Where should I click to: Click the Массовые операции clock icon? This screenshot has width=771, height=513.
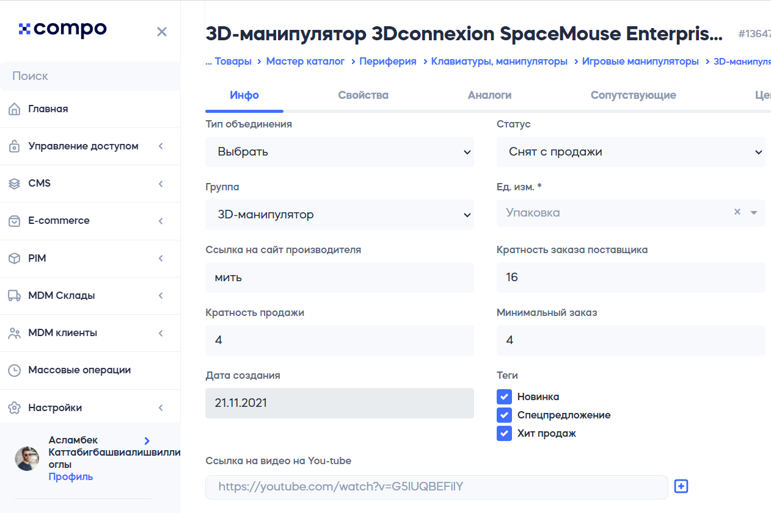point(15,370)
